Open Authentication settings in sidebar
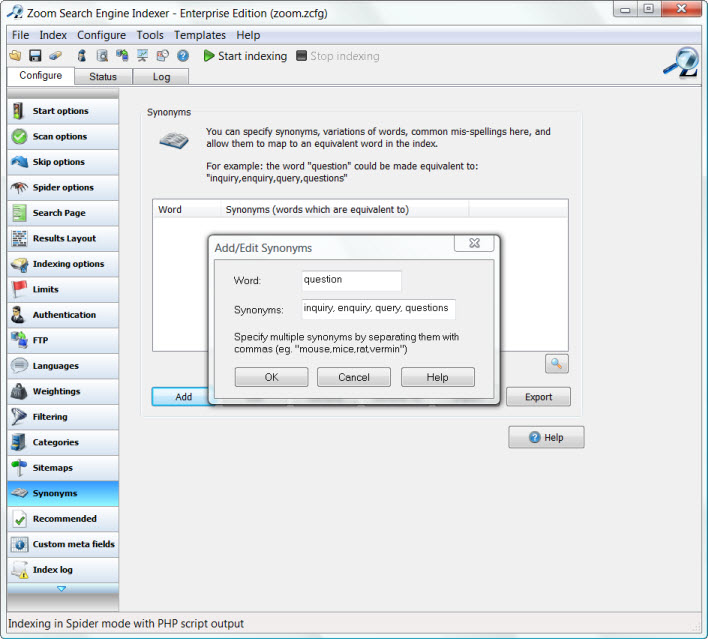Screen dimensions: 708x639 pos(63,315)
